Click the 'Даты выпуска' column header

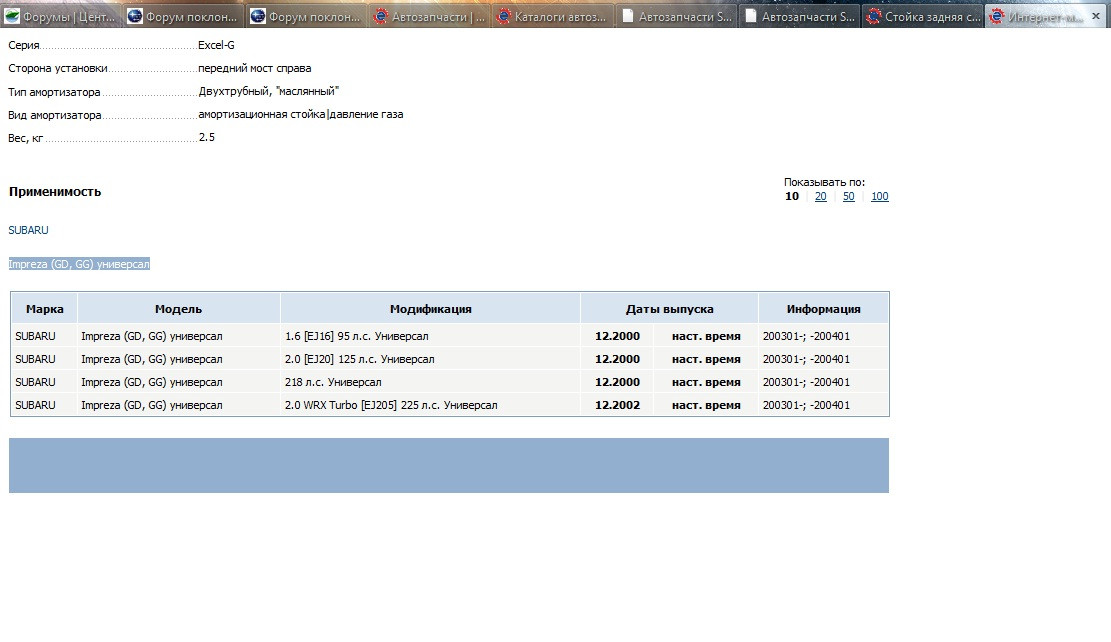pyautogui.click(x=670, y=309)
